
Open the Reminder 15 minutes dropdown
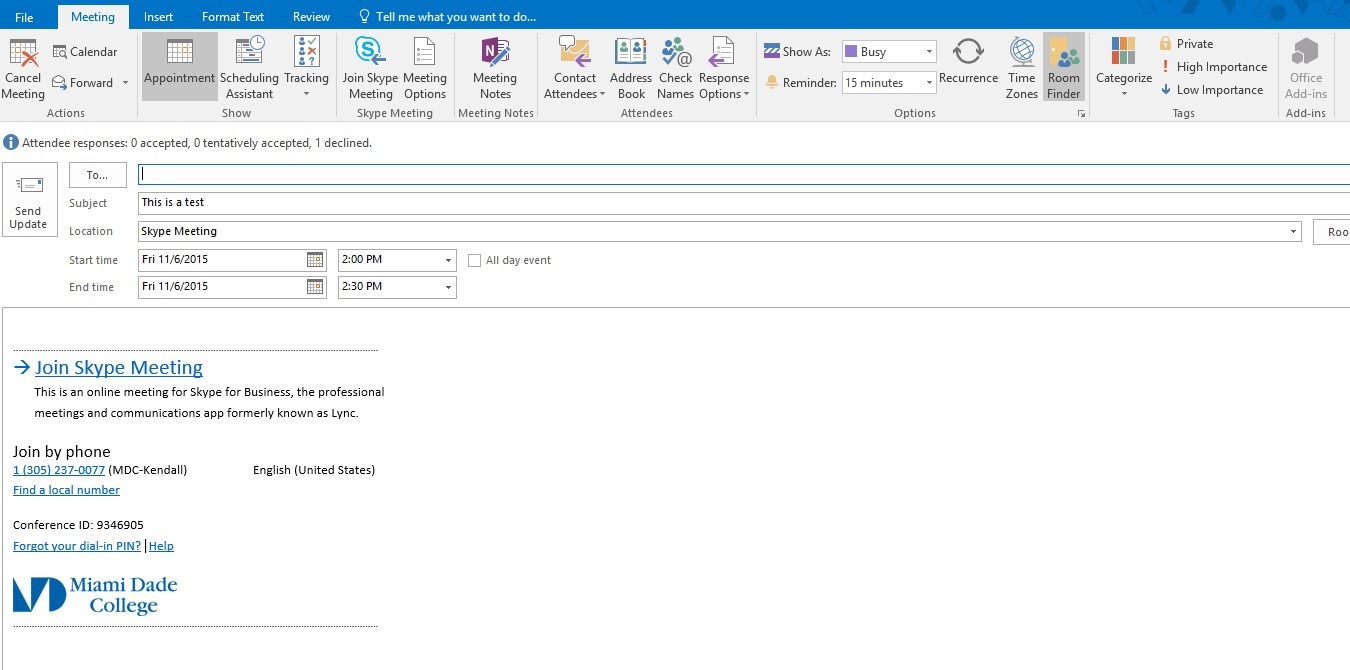929,83
